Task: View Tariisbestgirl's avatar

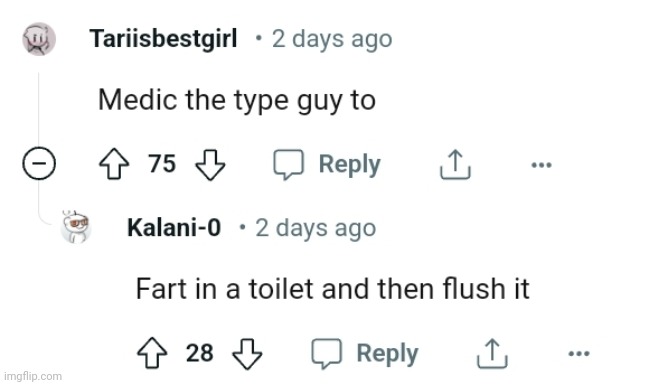Action: coord(39,39)
